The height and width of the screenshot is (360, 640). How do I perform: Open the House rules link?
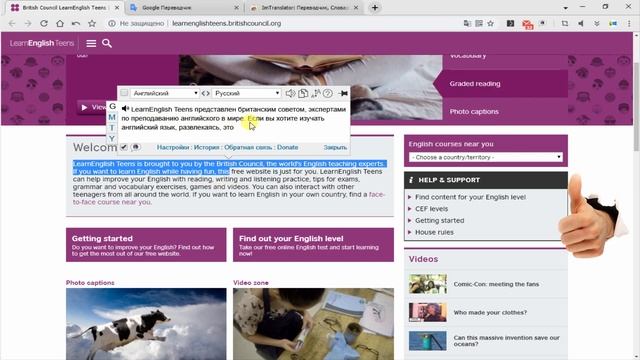coord(434,232)
